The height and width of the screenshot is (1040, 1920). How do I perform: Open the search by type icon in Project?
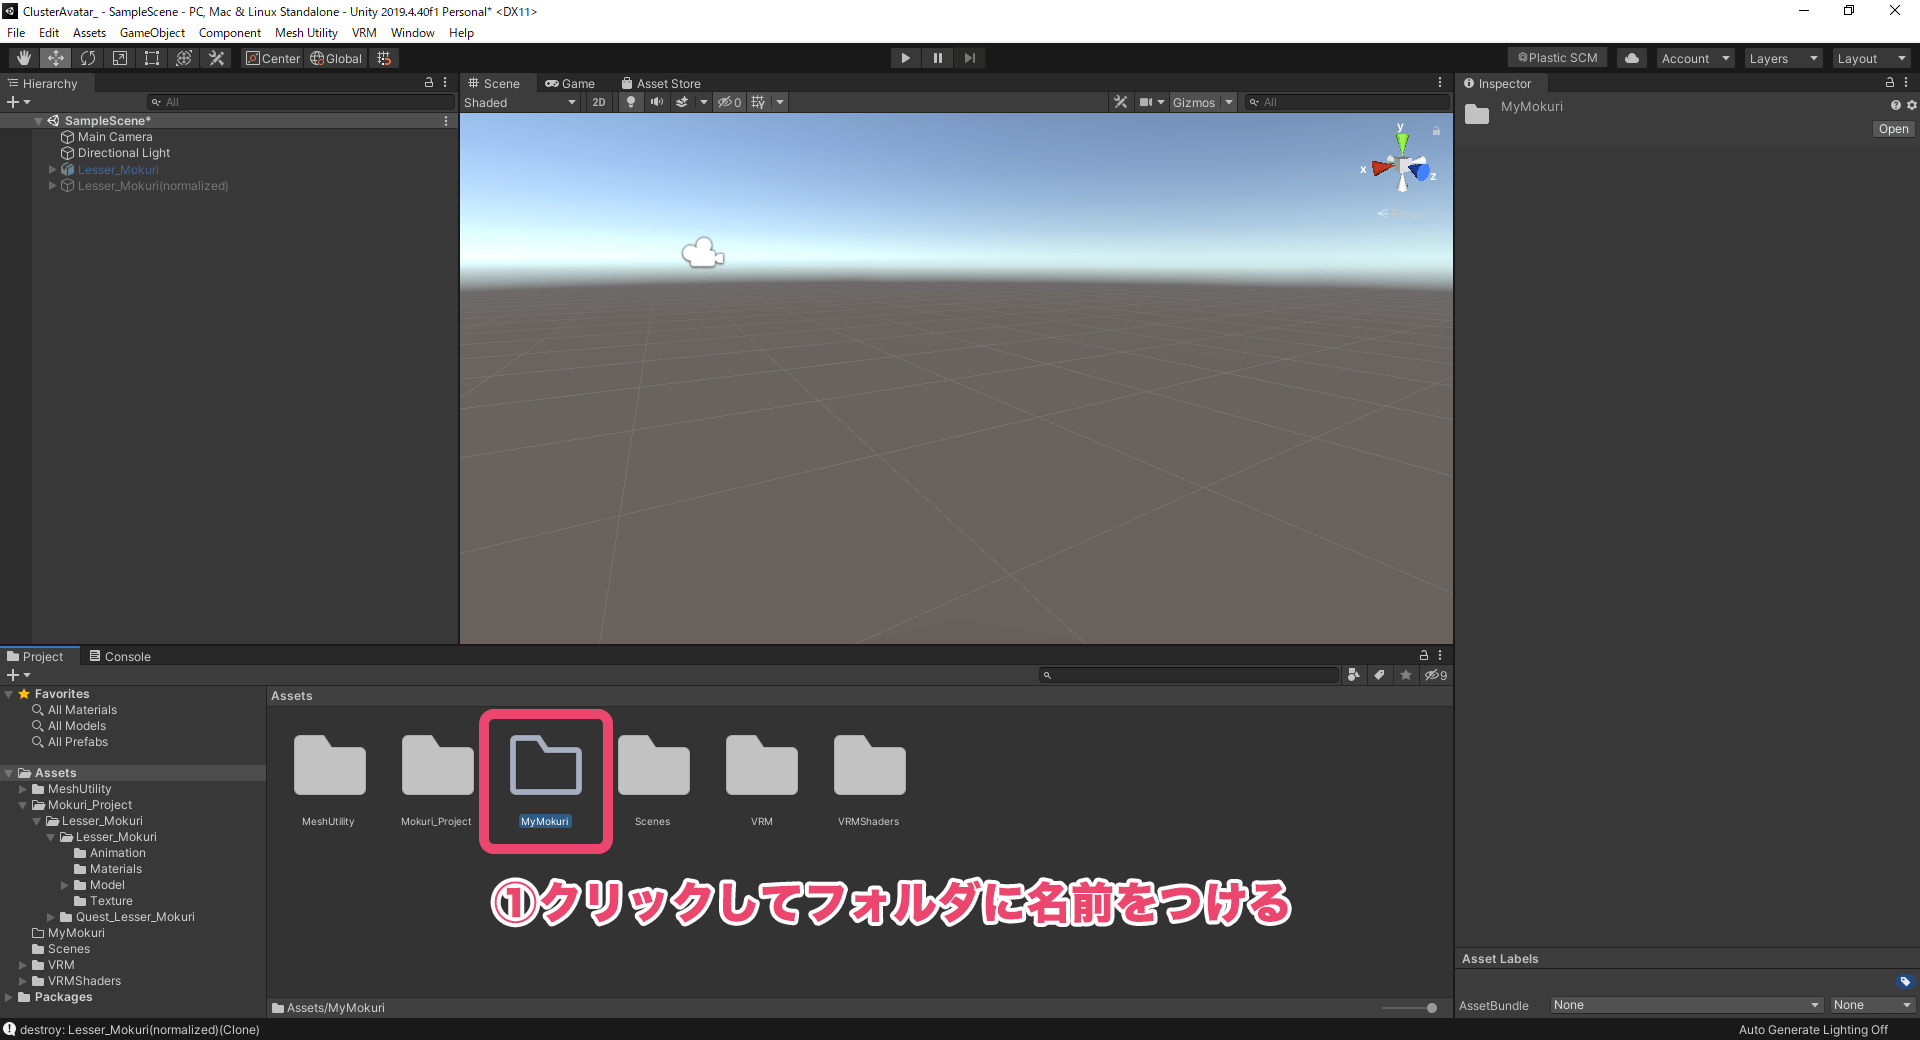[1354, 675]
